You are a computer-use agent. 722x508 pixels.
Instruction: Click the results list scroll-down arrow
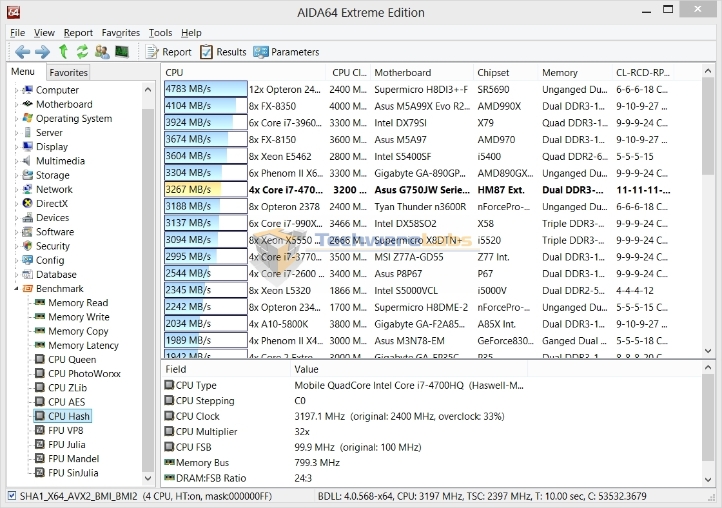tap(708, 351)
